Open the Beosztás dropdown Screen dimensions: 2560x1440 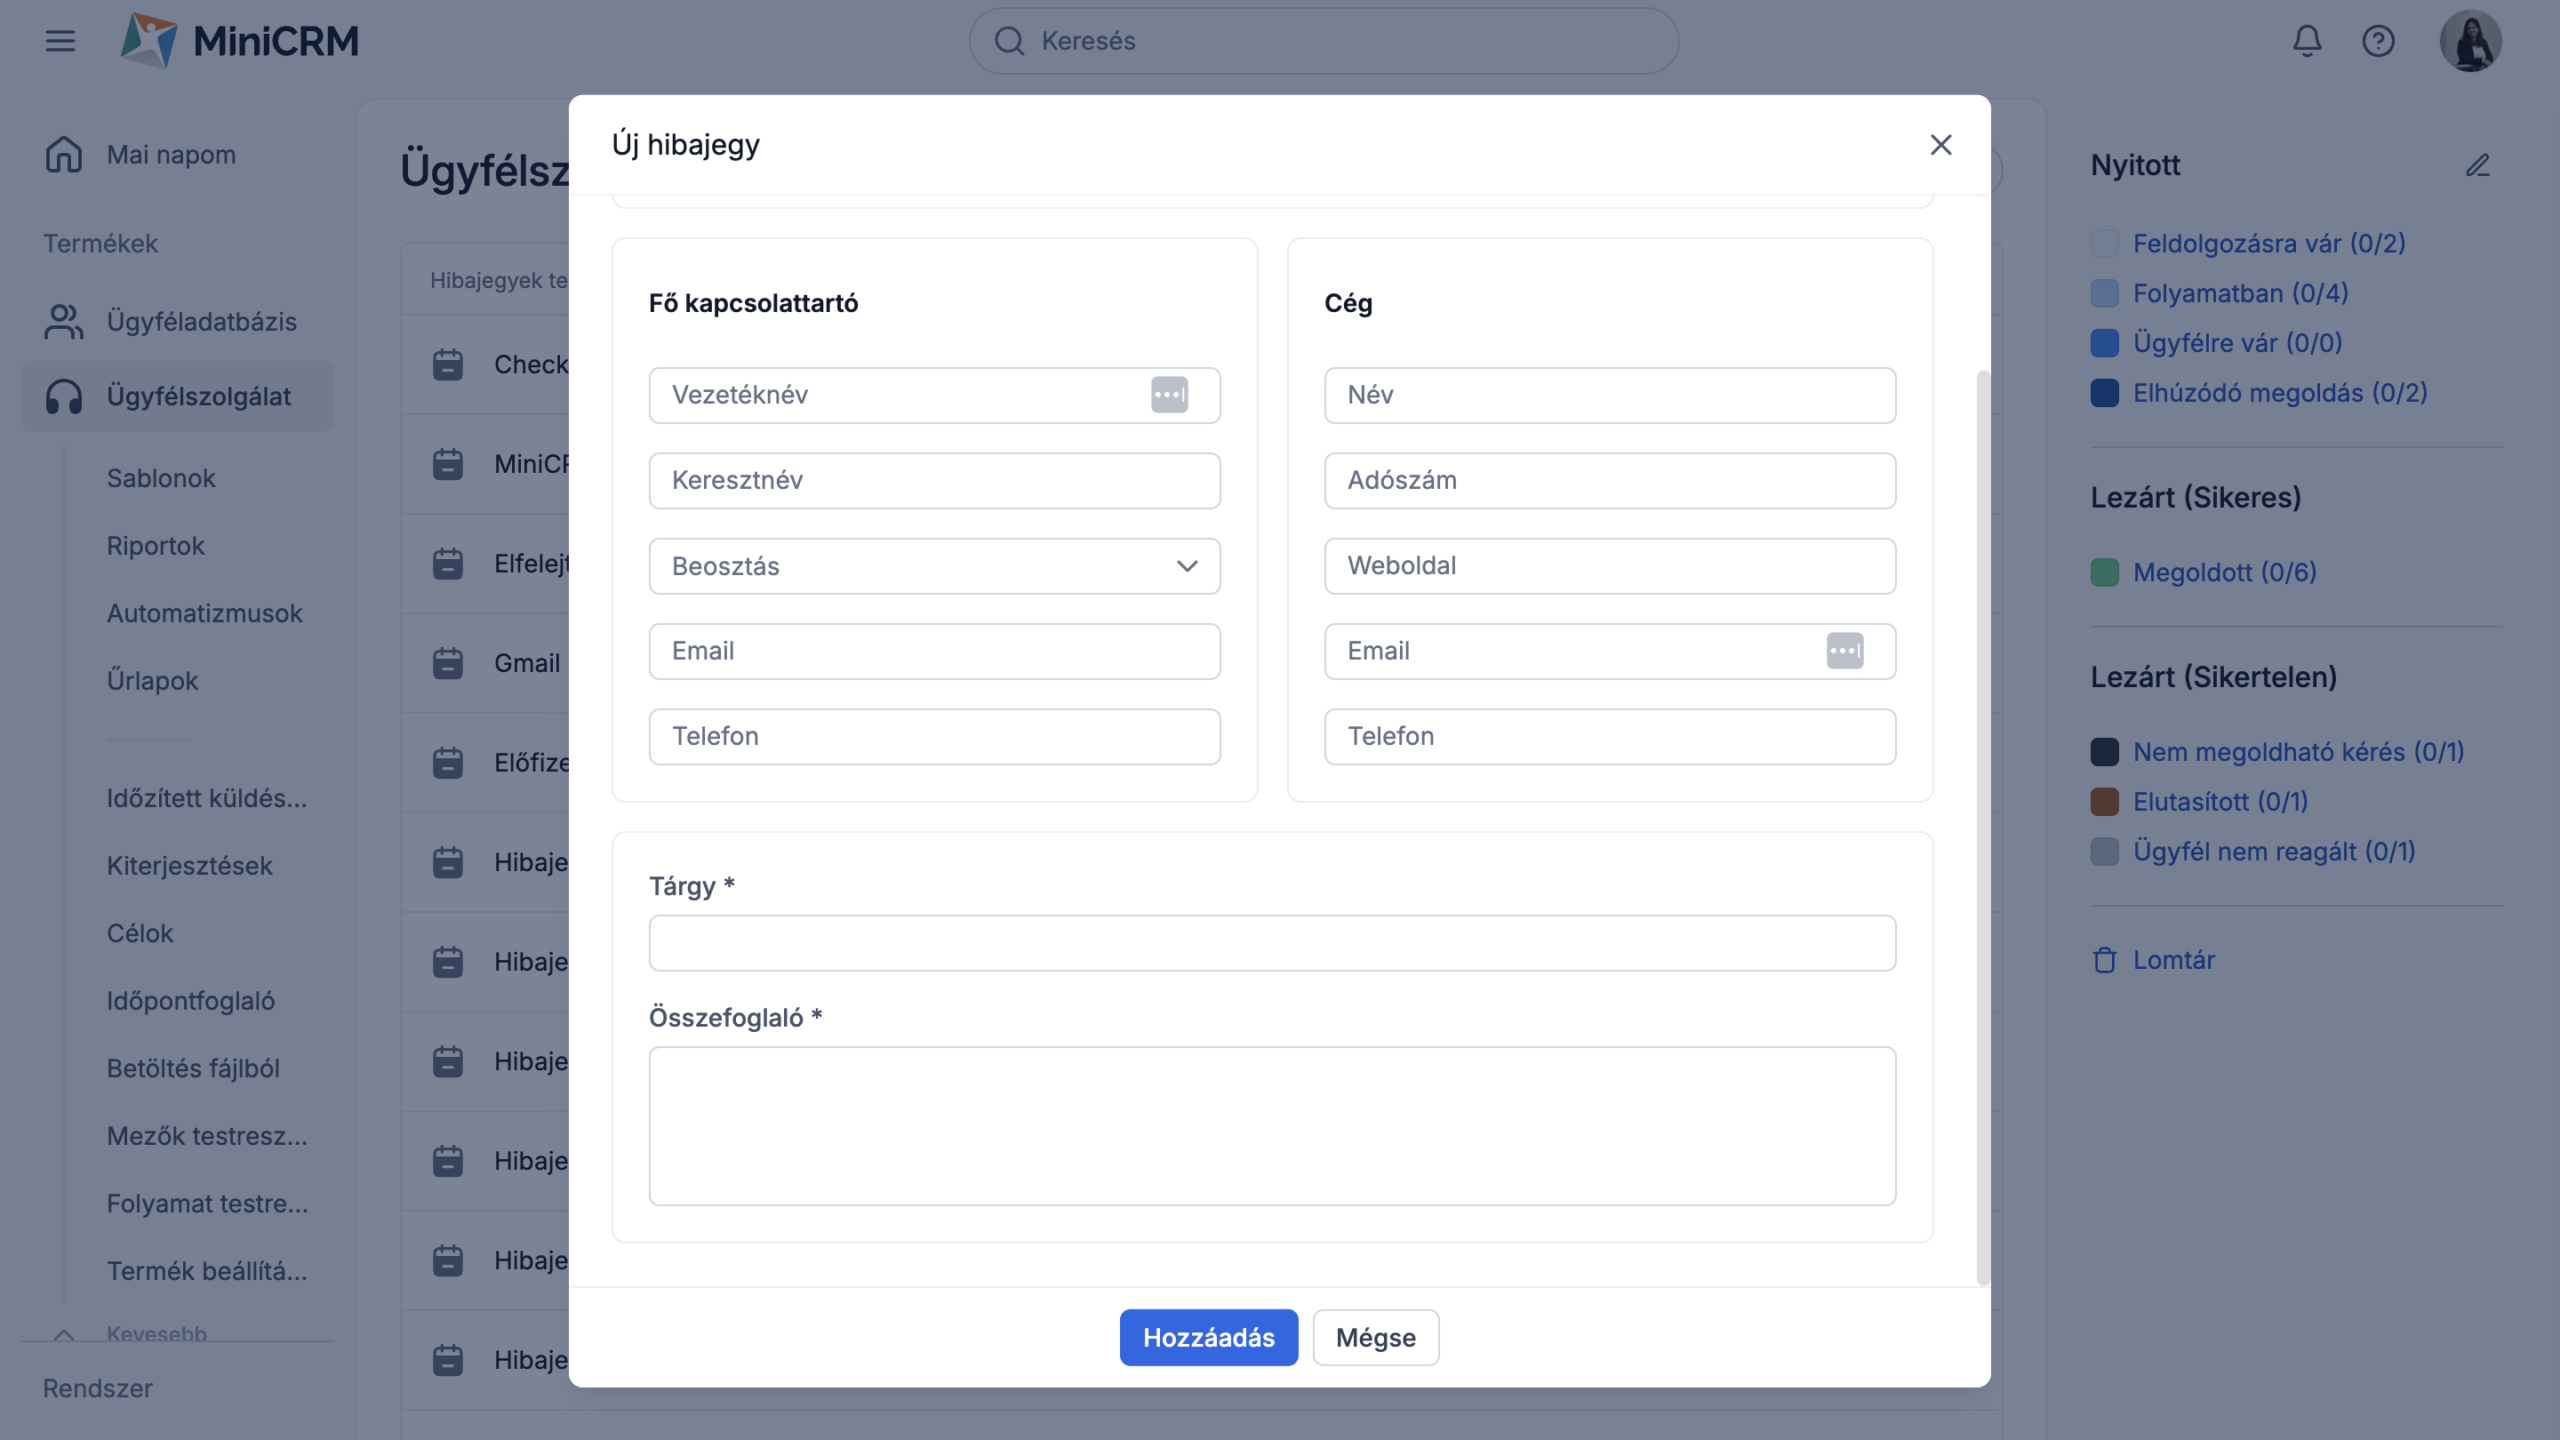coord(934,566)
